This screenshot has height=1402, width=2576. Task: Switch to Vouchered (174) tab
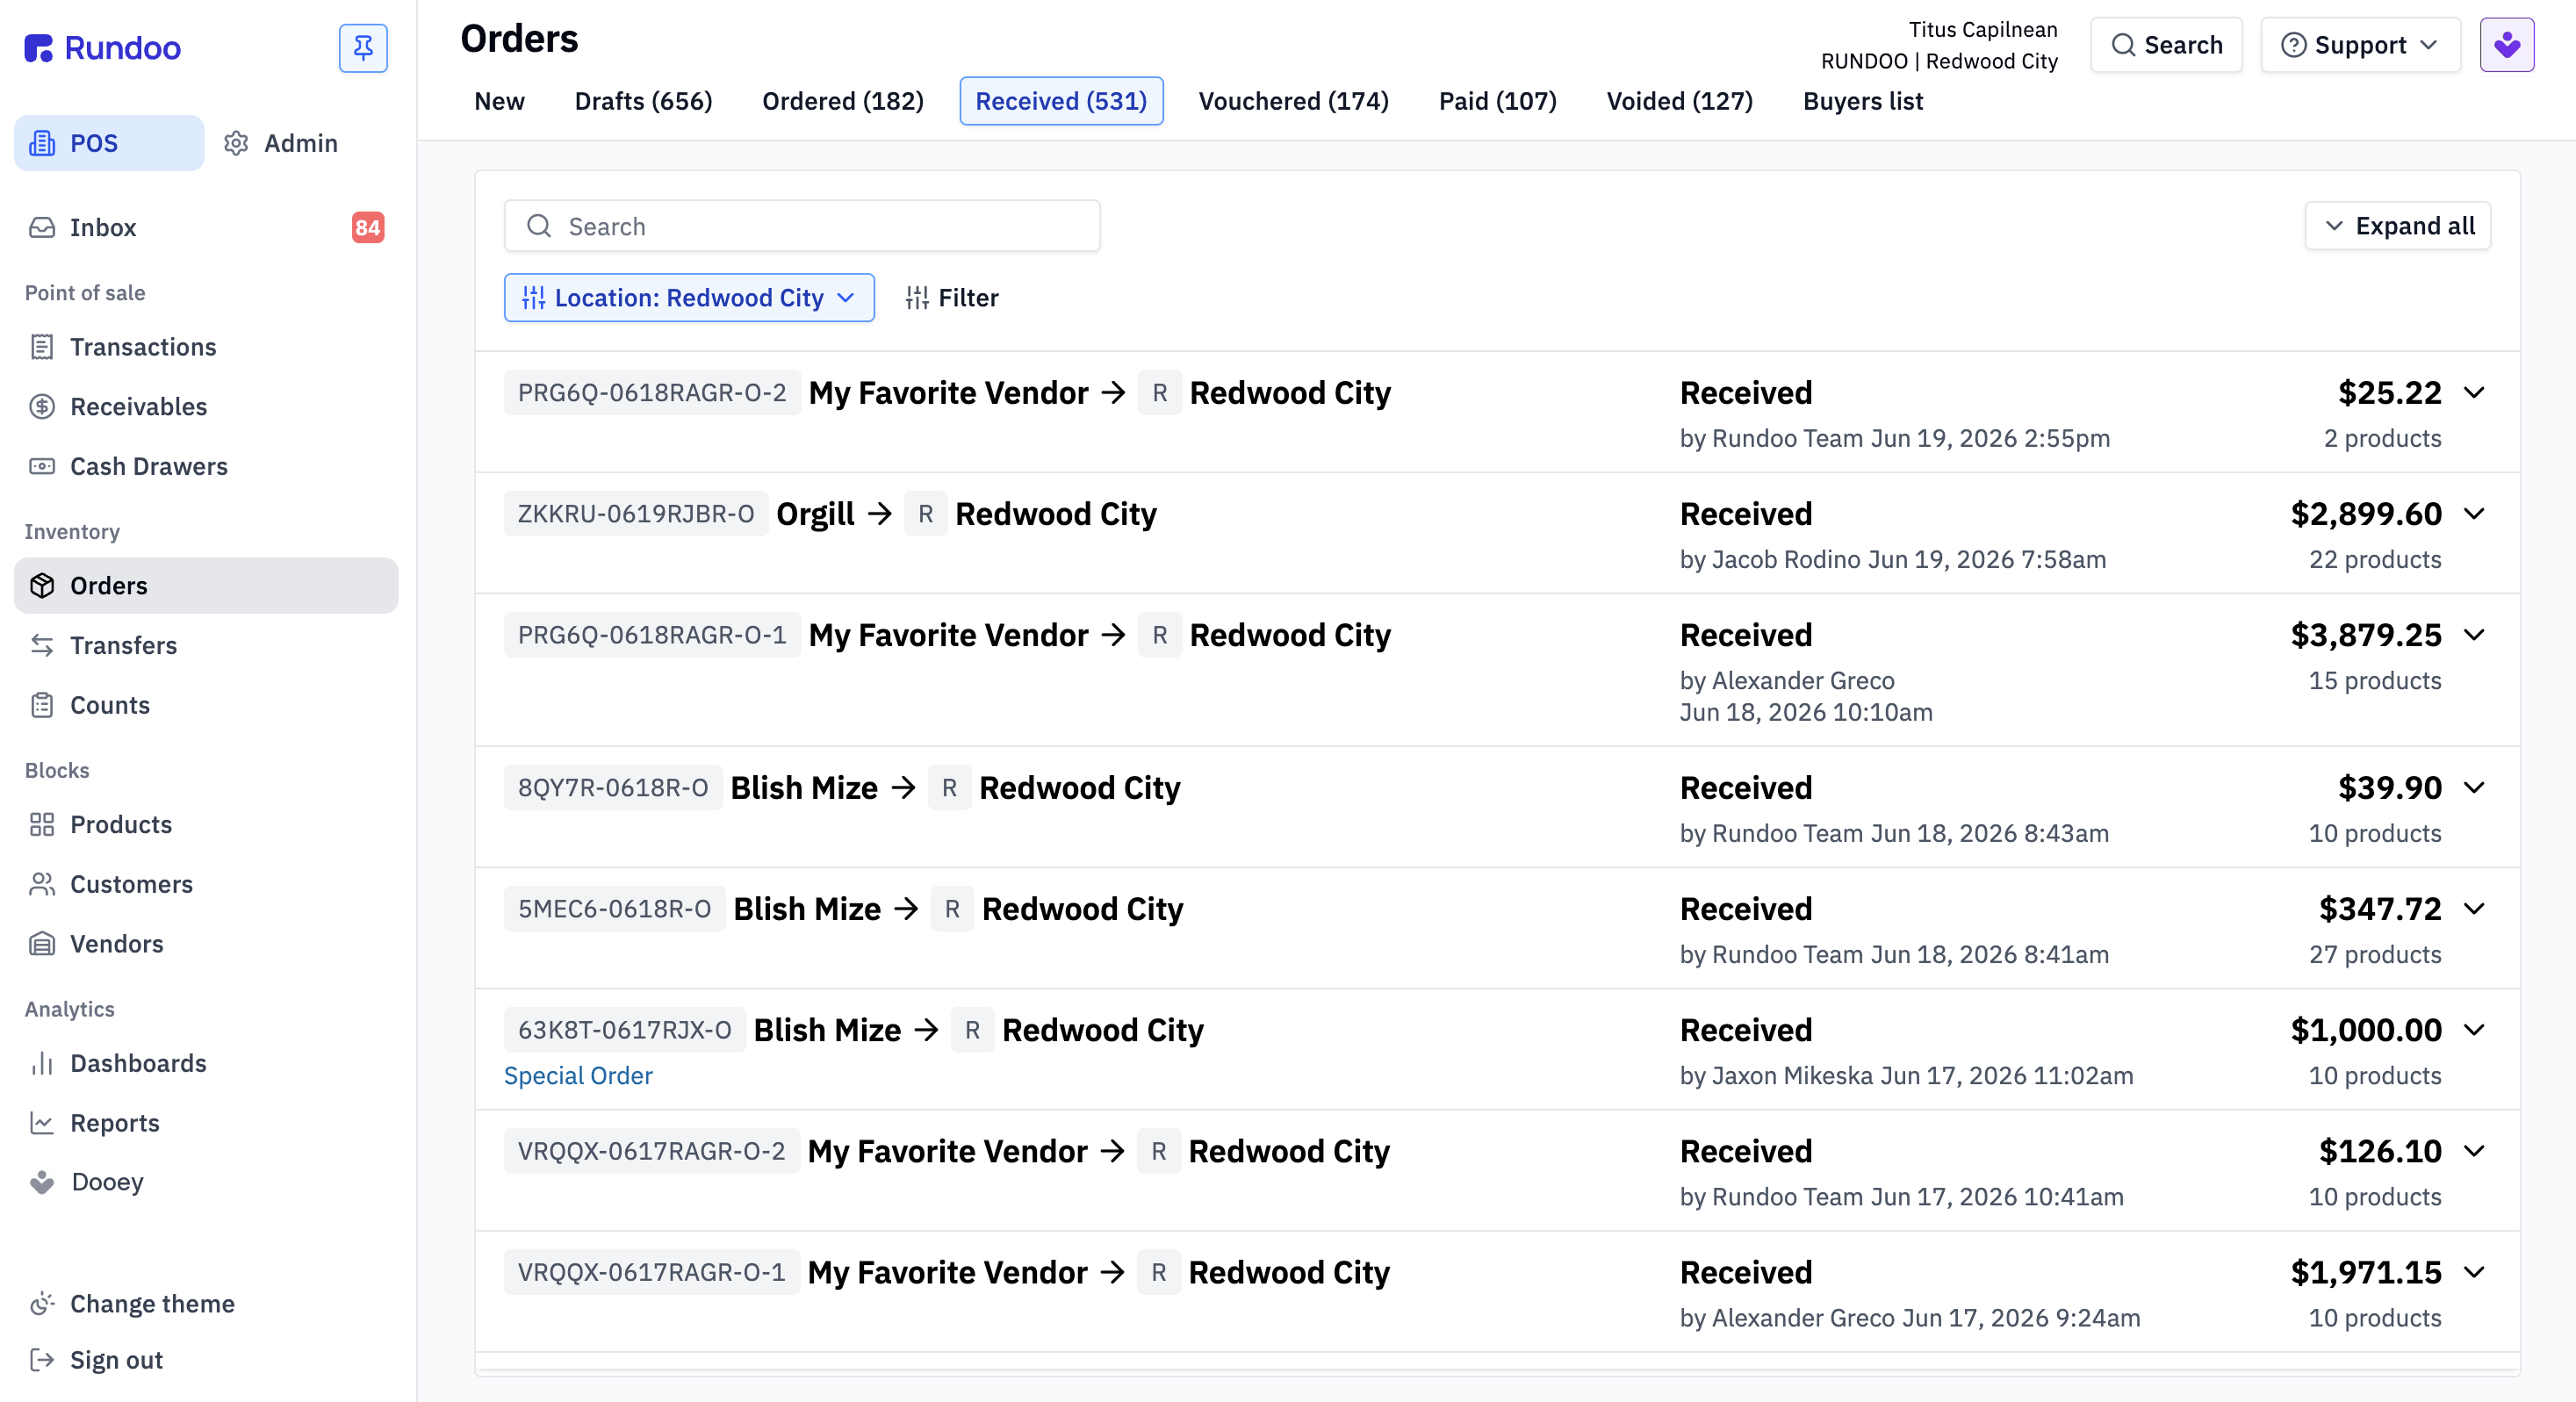pos(1293,101)
